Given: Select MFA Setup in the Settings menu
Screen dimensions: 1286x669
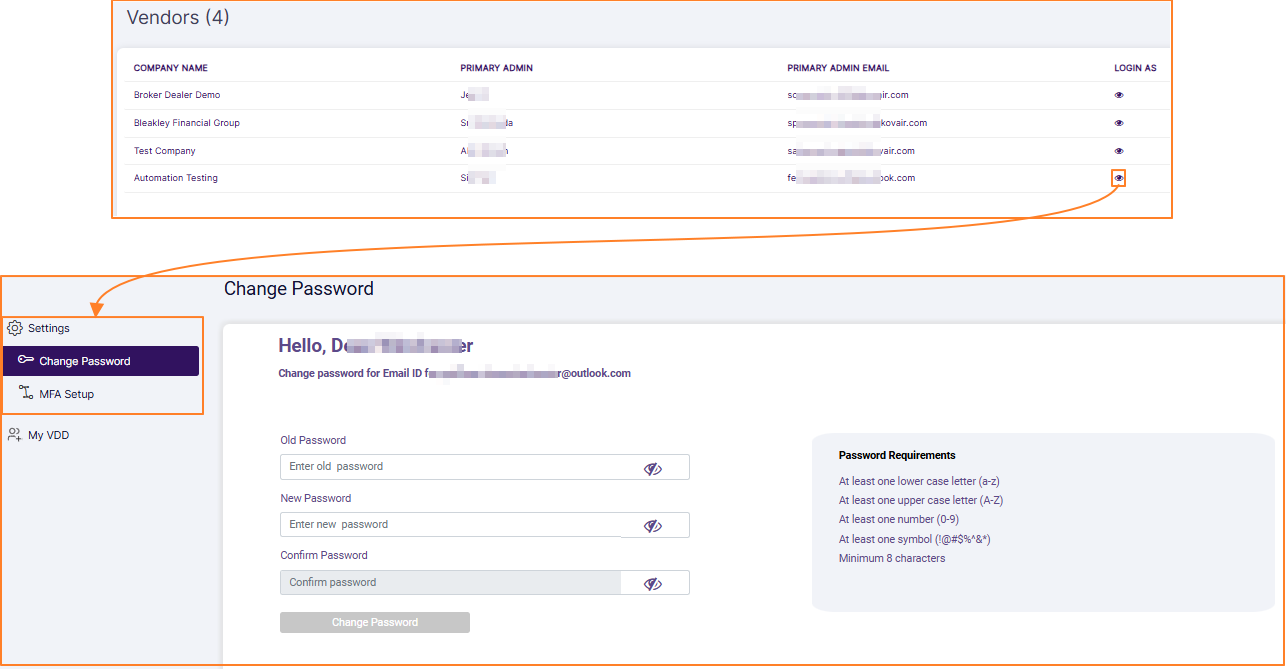Looking at the screenshot, I should pos(69,393).
